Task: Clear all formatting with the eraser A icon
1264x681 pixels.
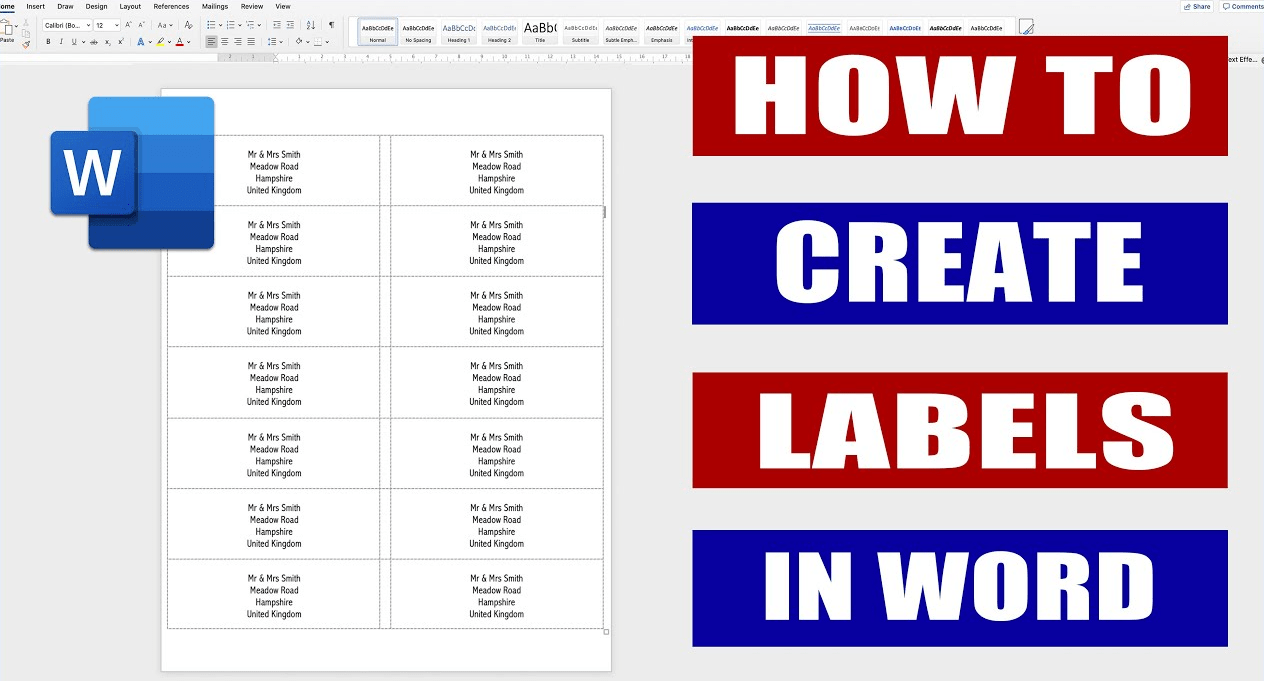Action: pos(188,25)
